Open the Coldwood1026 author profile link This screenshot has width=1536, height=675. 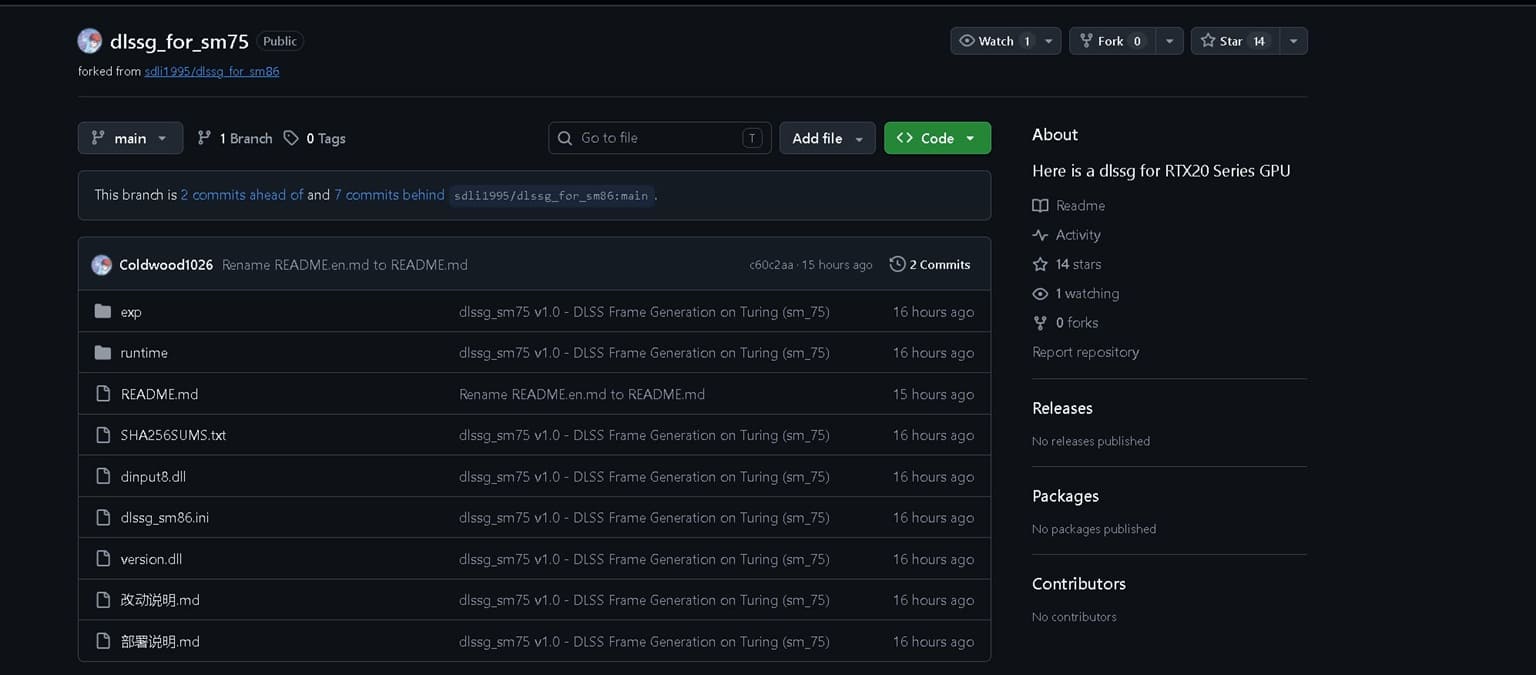166,265
